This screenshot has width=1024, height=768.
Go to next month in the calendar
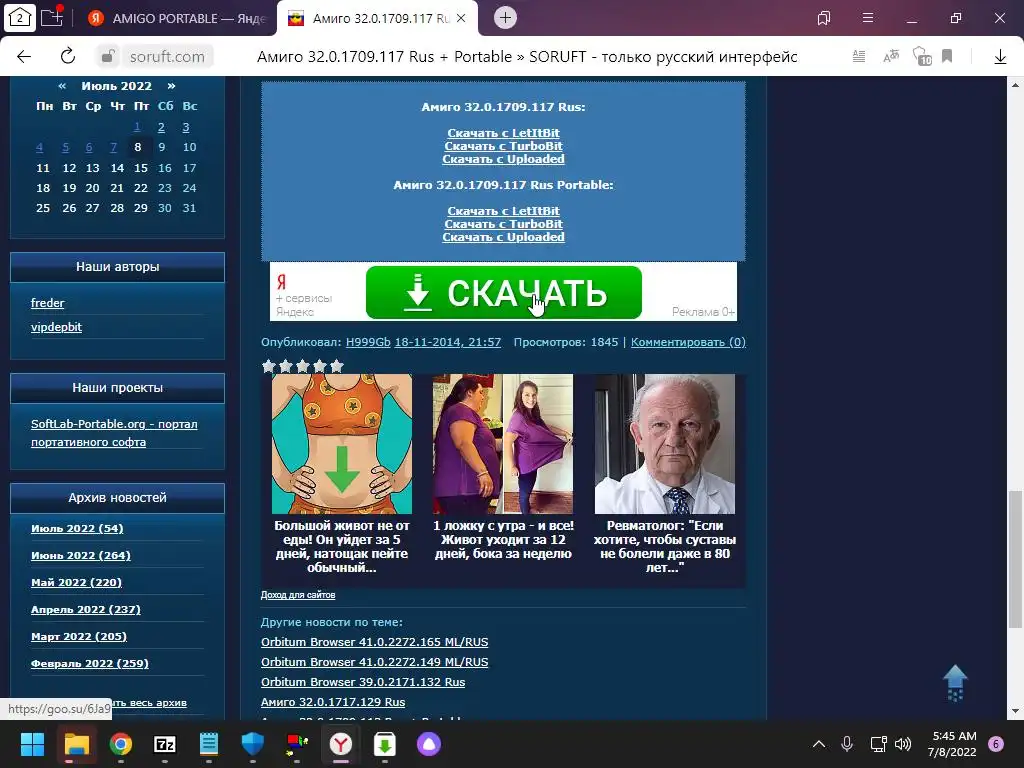[x=171, y=86]
